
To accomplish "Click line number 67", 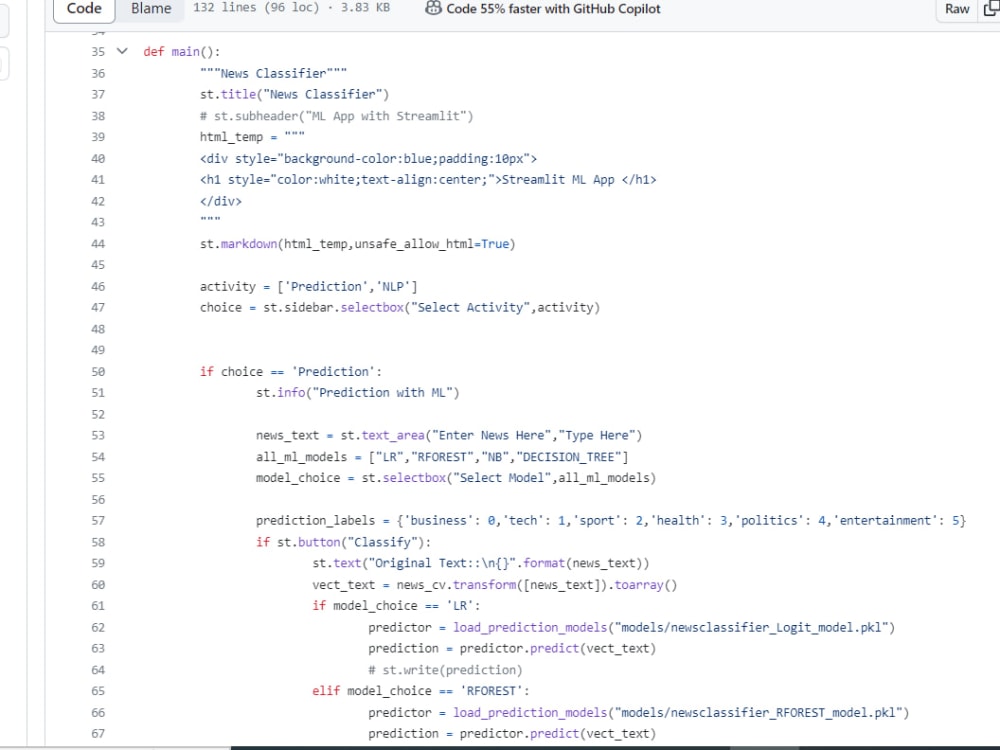I will pos(98,733).
